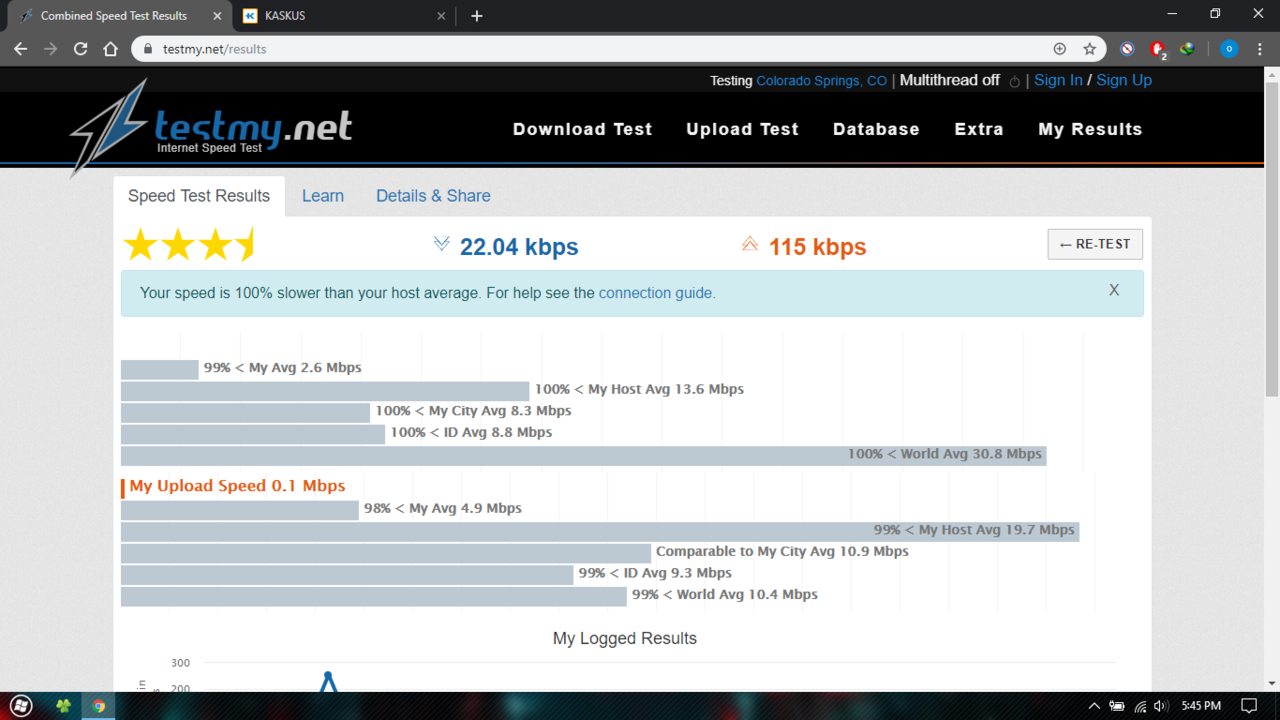Click Multithread off text
1280x720 pixels.
coord(949,80)
